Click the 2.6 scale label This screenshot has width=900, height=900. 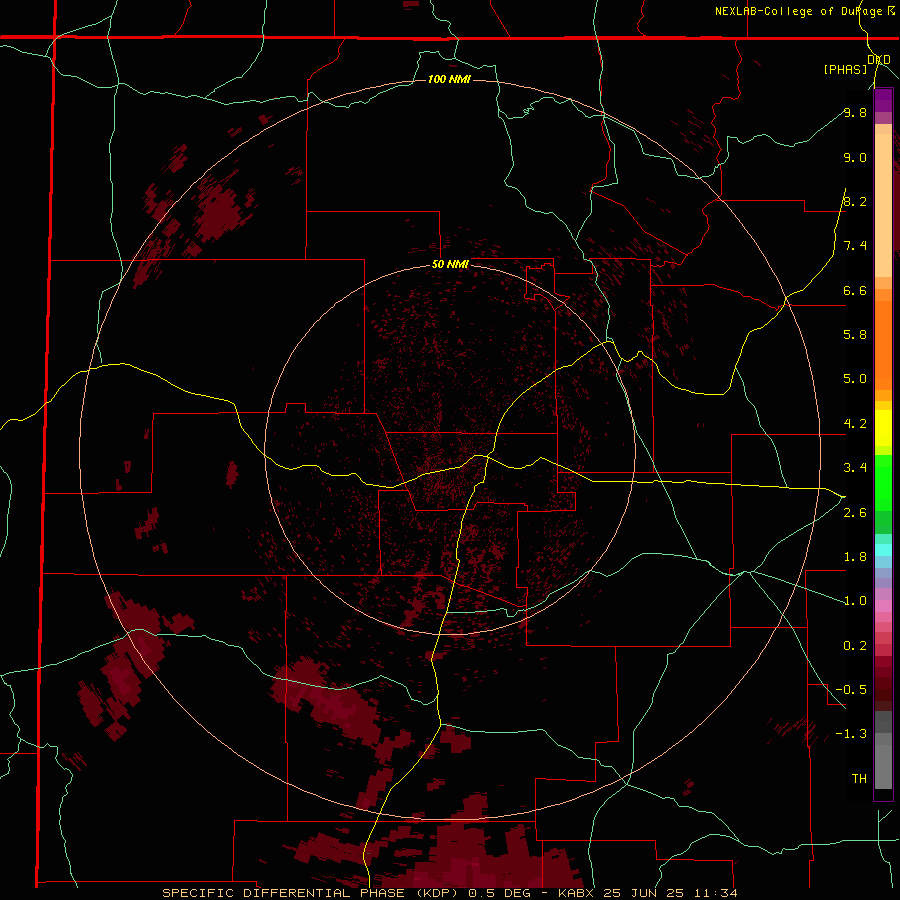[855, 513]
